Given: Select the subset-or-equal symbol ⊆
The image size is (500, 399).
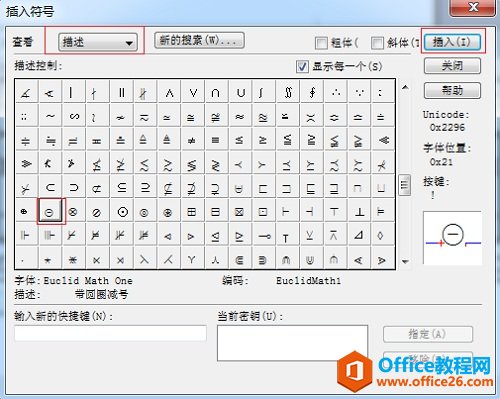Looking at the screenshot, I should [x=121, y=188].
